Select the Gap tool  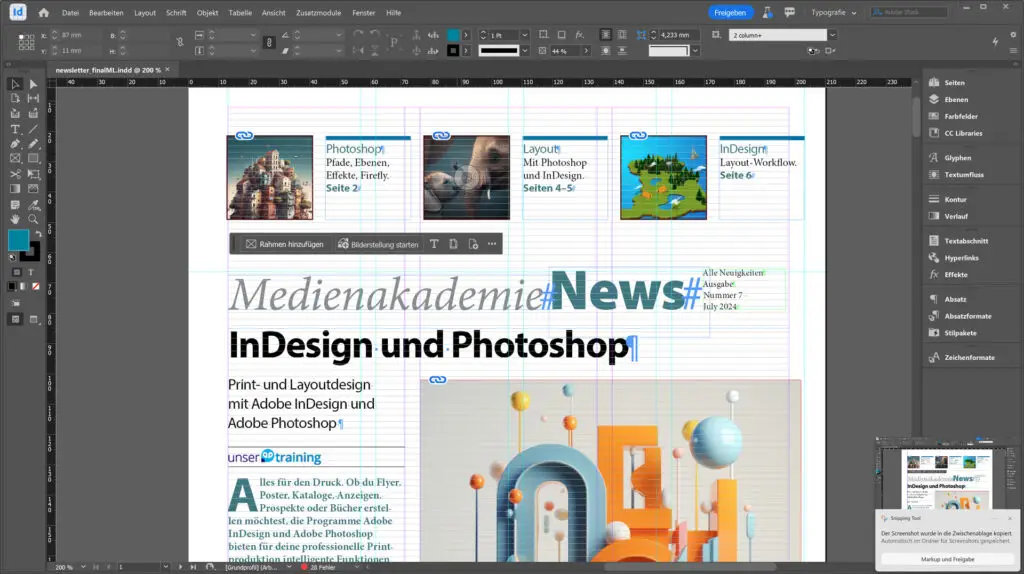pyautogui.click(x=33, y=99)
